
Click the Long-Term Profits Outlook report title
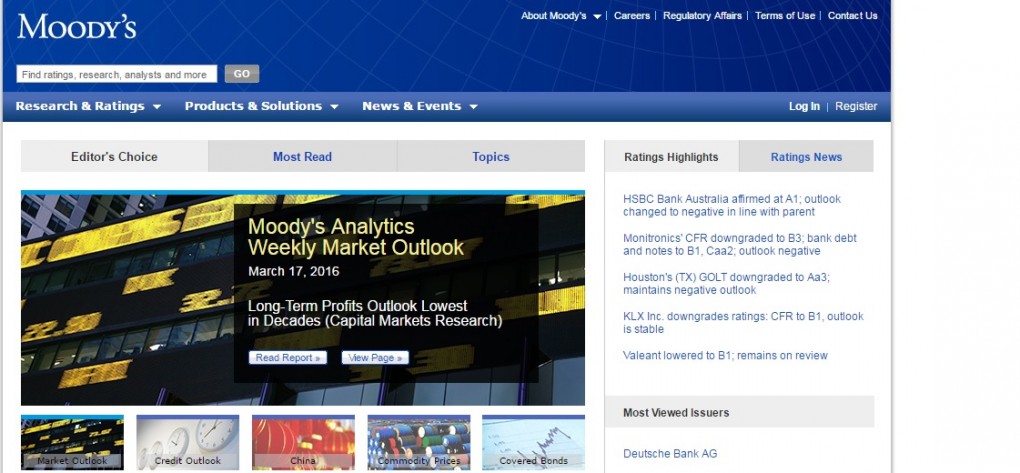(375, 313)
